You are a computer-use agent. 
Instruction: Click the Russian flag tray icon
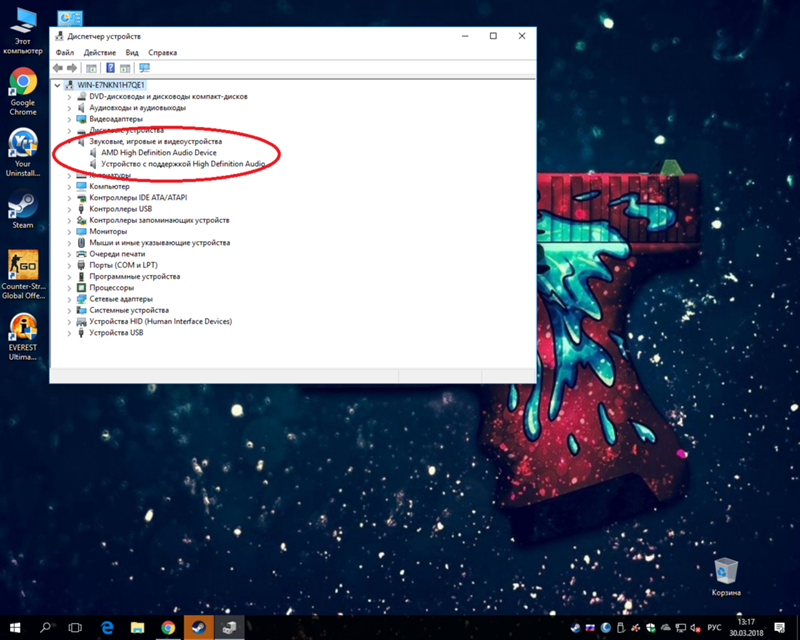tap(590, 628)
